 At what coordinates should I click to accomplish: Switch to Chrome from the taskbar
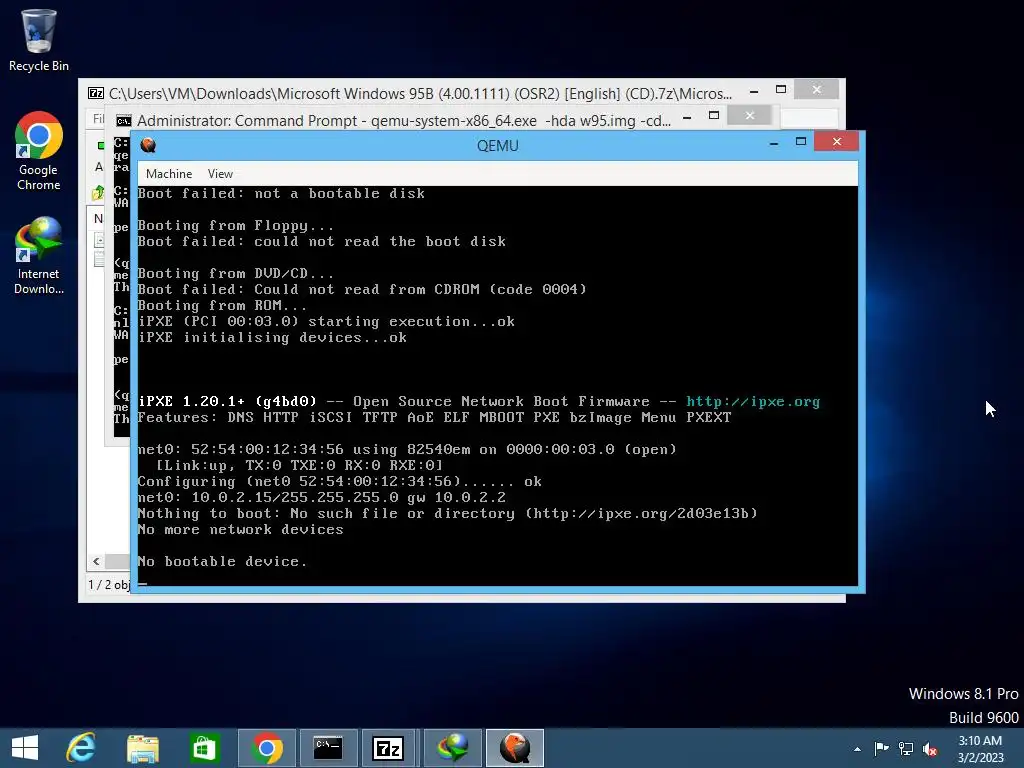pyautogui.click(x=266, y=748)
